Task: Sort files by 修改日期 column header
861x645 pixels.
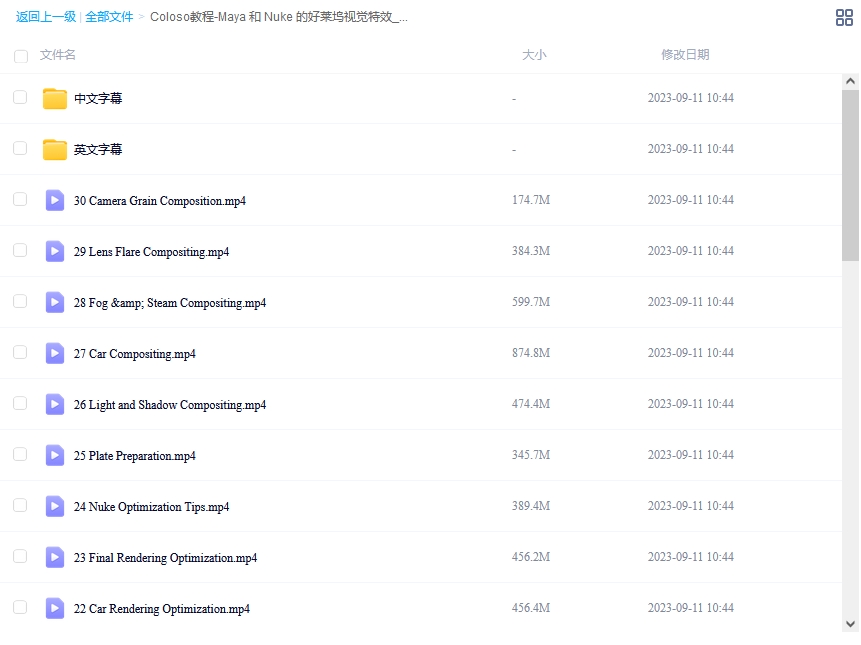Action: click(x=685, y=55)
